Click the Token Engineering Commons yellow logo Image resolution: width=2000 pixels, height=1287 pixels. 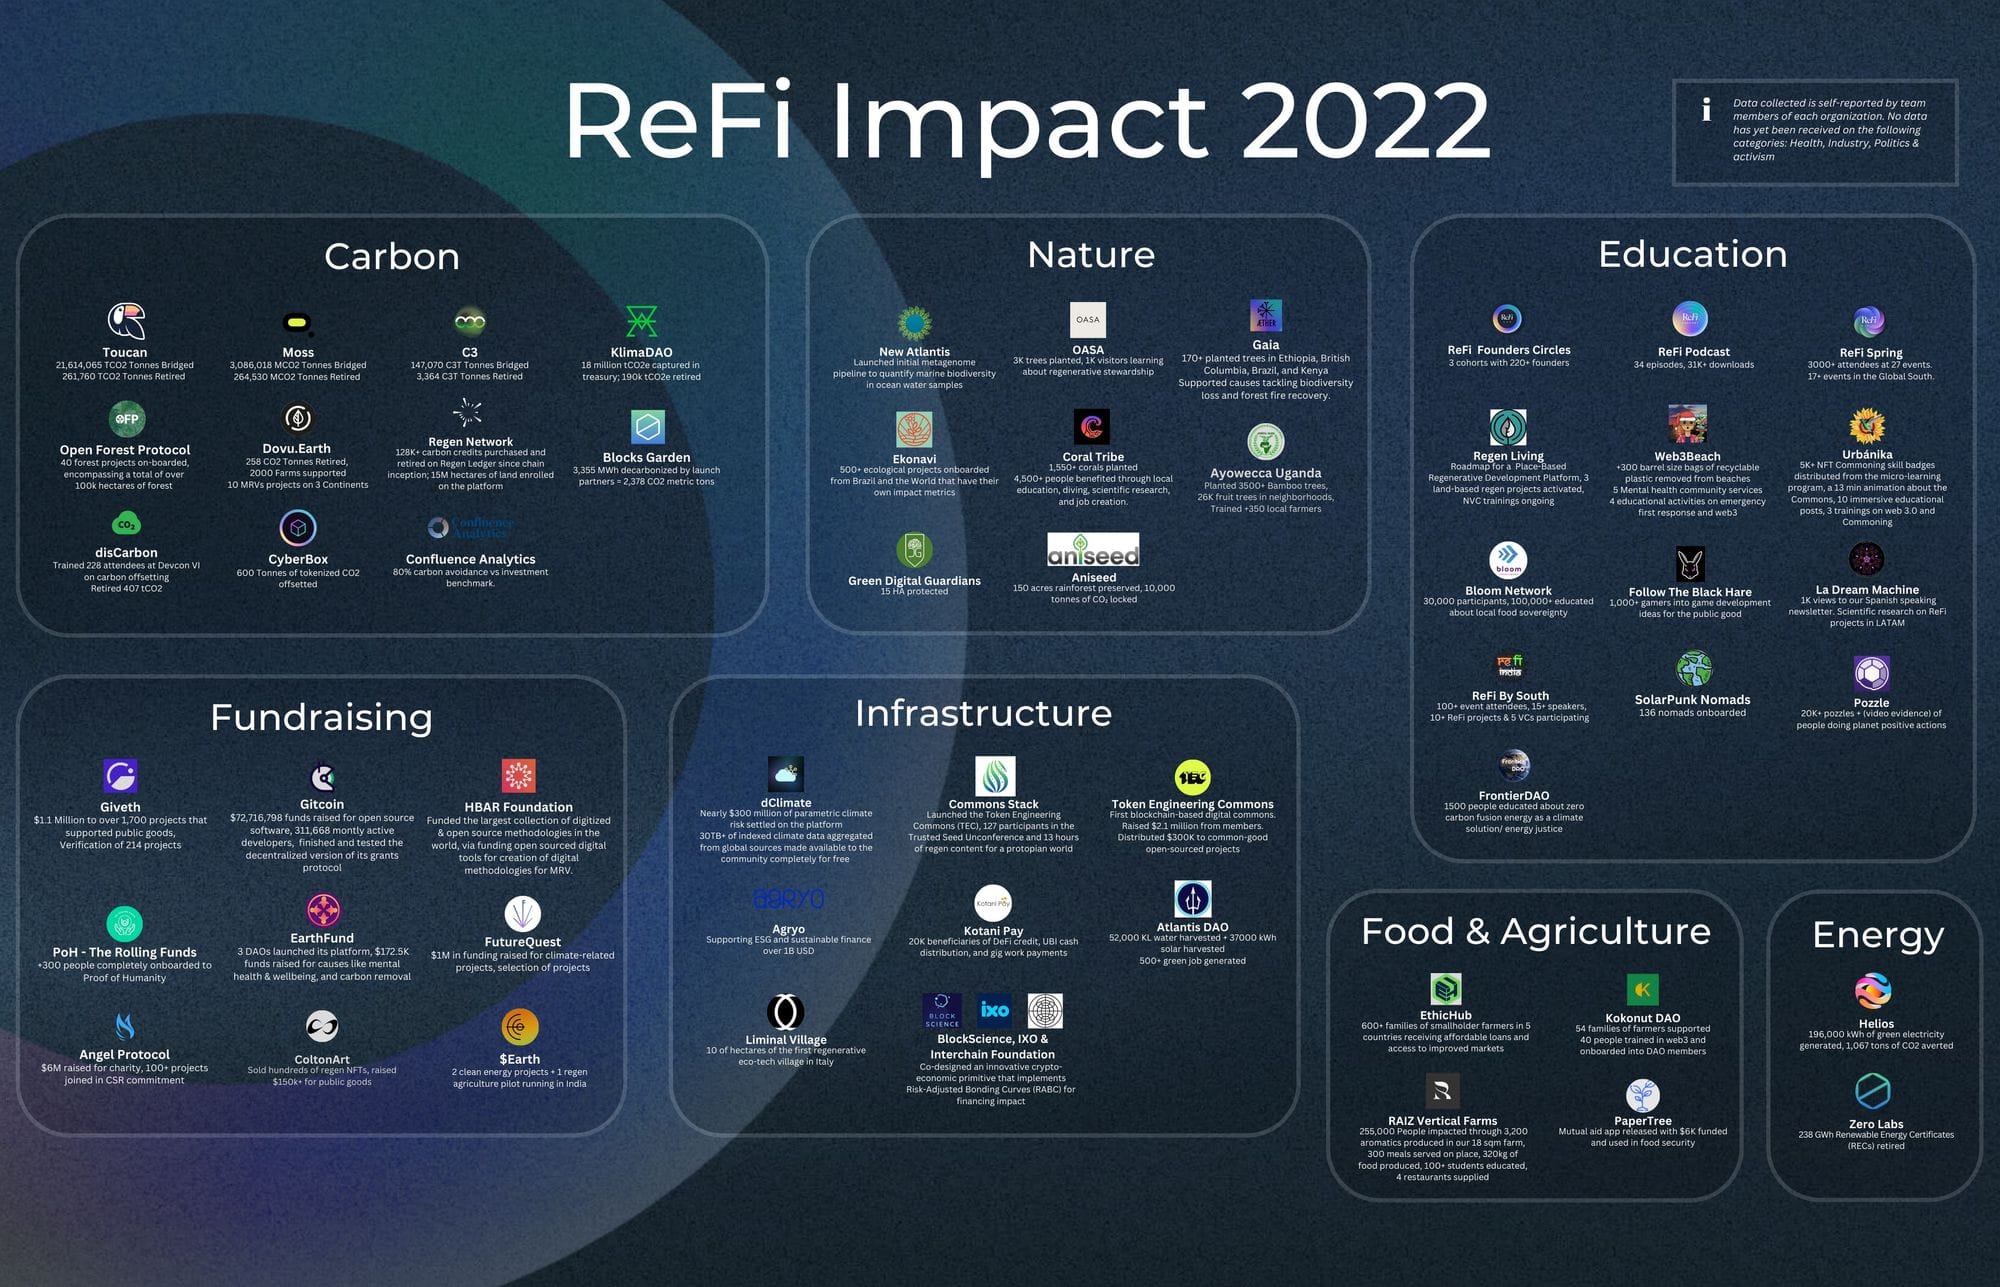pyautogui.click(x=1192, y=777)
